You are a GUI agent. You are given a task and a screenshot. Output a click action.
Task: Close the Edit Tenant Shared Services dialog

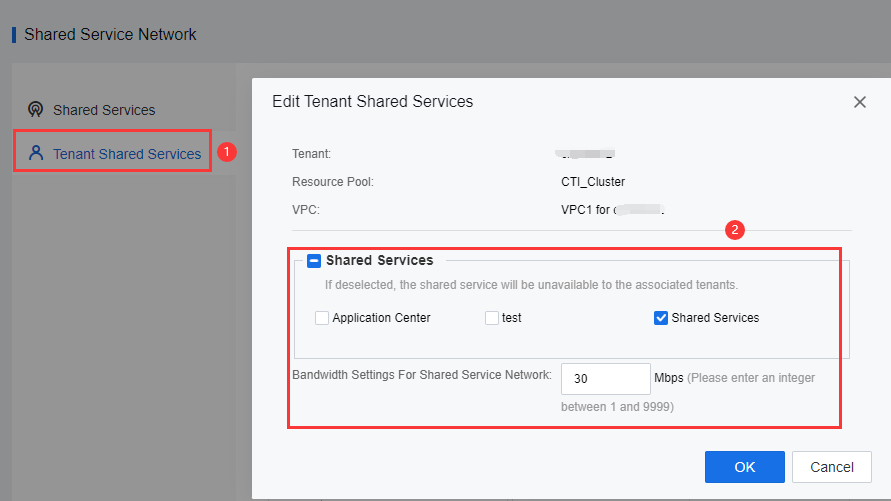(859, 102)
